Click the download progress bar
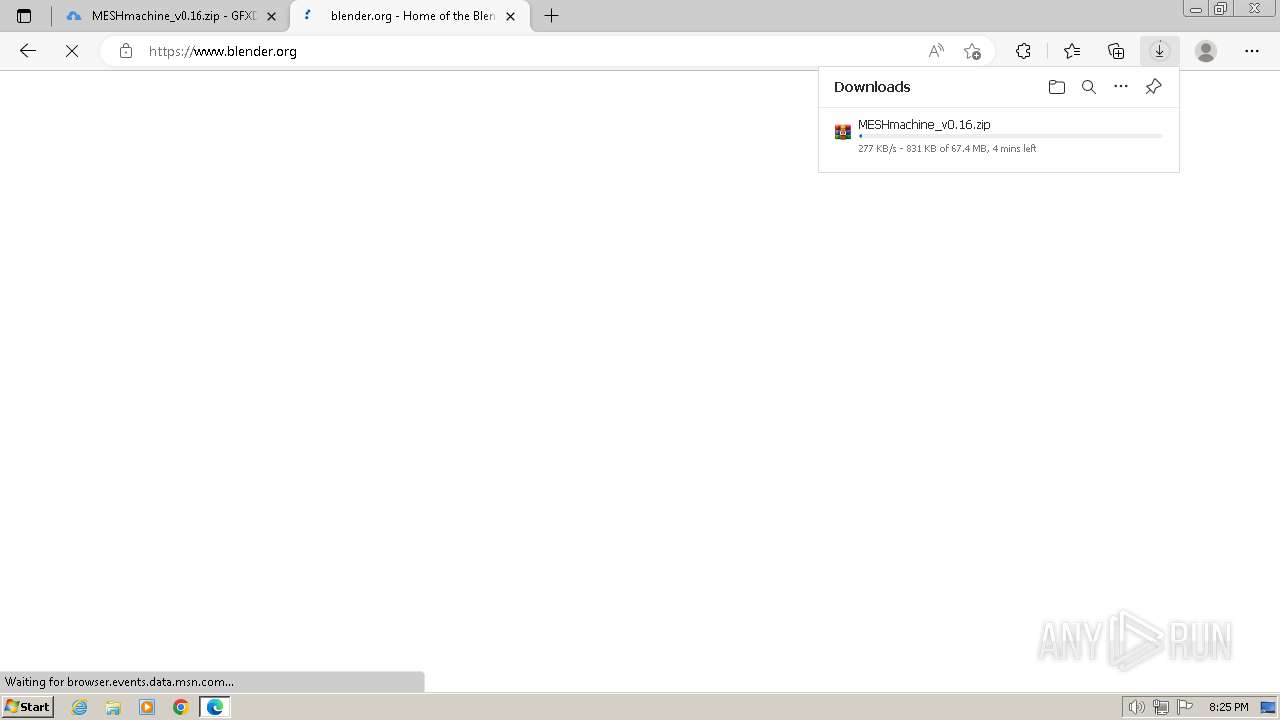Screen dimensions: 1280x720 (x=1010, y=136)
